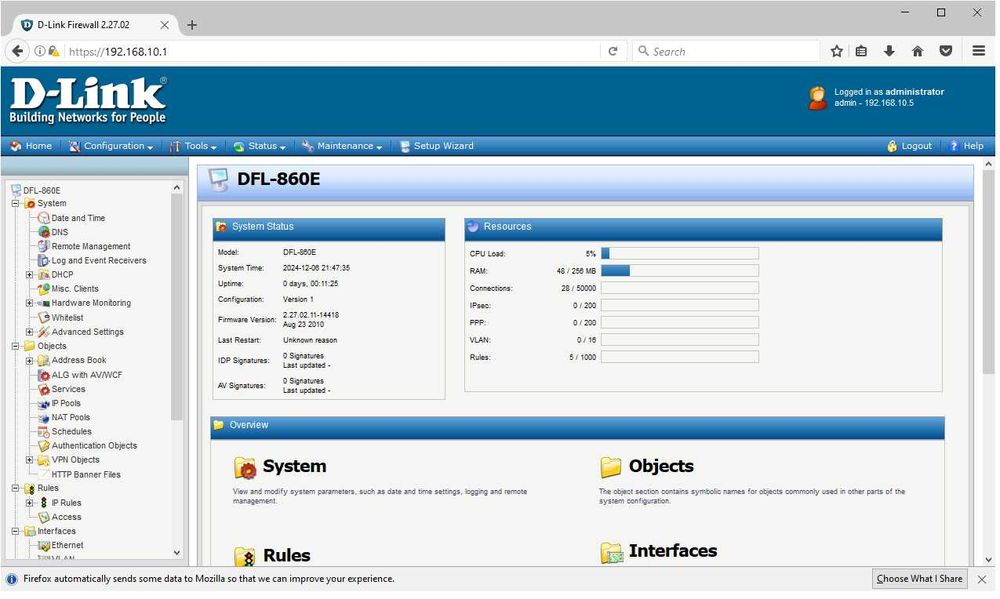Open Remote Management icon in tree
This screenshot has width=1000, height=599.
coord(43,247)
